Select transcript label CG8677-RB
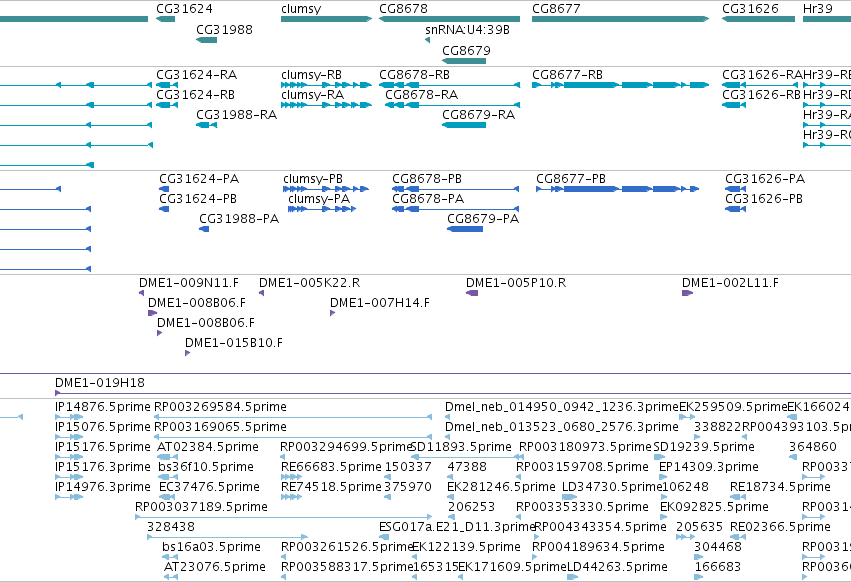 click(x=568, y=75)
